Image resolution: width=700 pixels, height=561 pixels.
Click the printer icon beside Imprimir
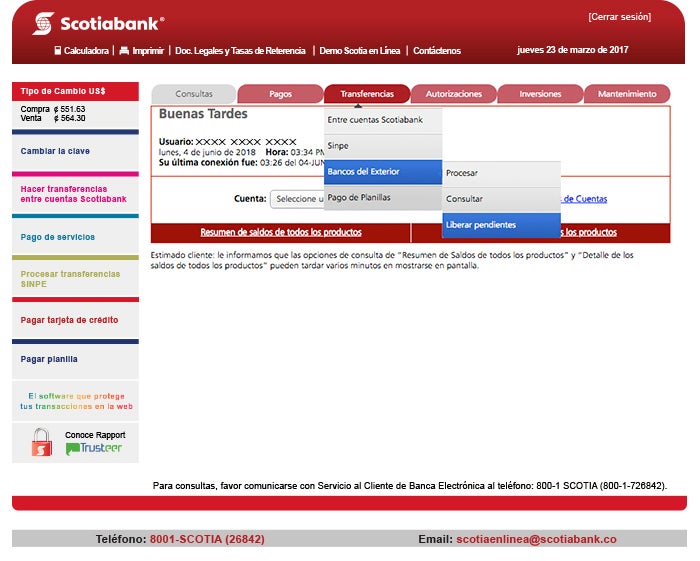click(124, 50)
